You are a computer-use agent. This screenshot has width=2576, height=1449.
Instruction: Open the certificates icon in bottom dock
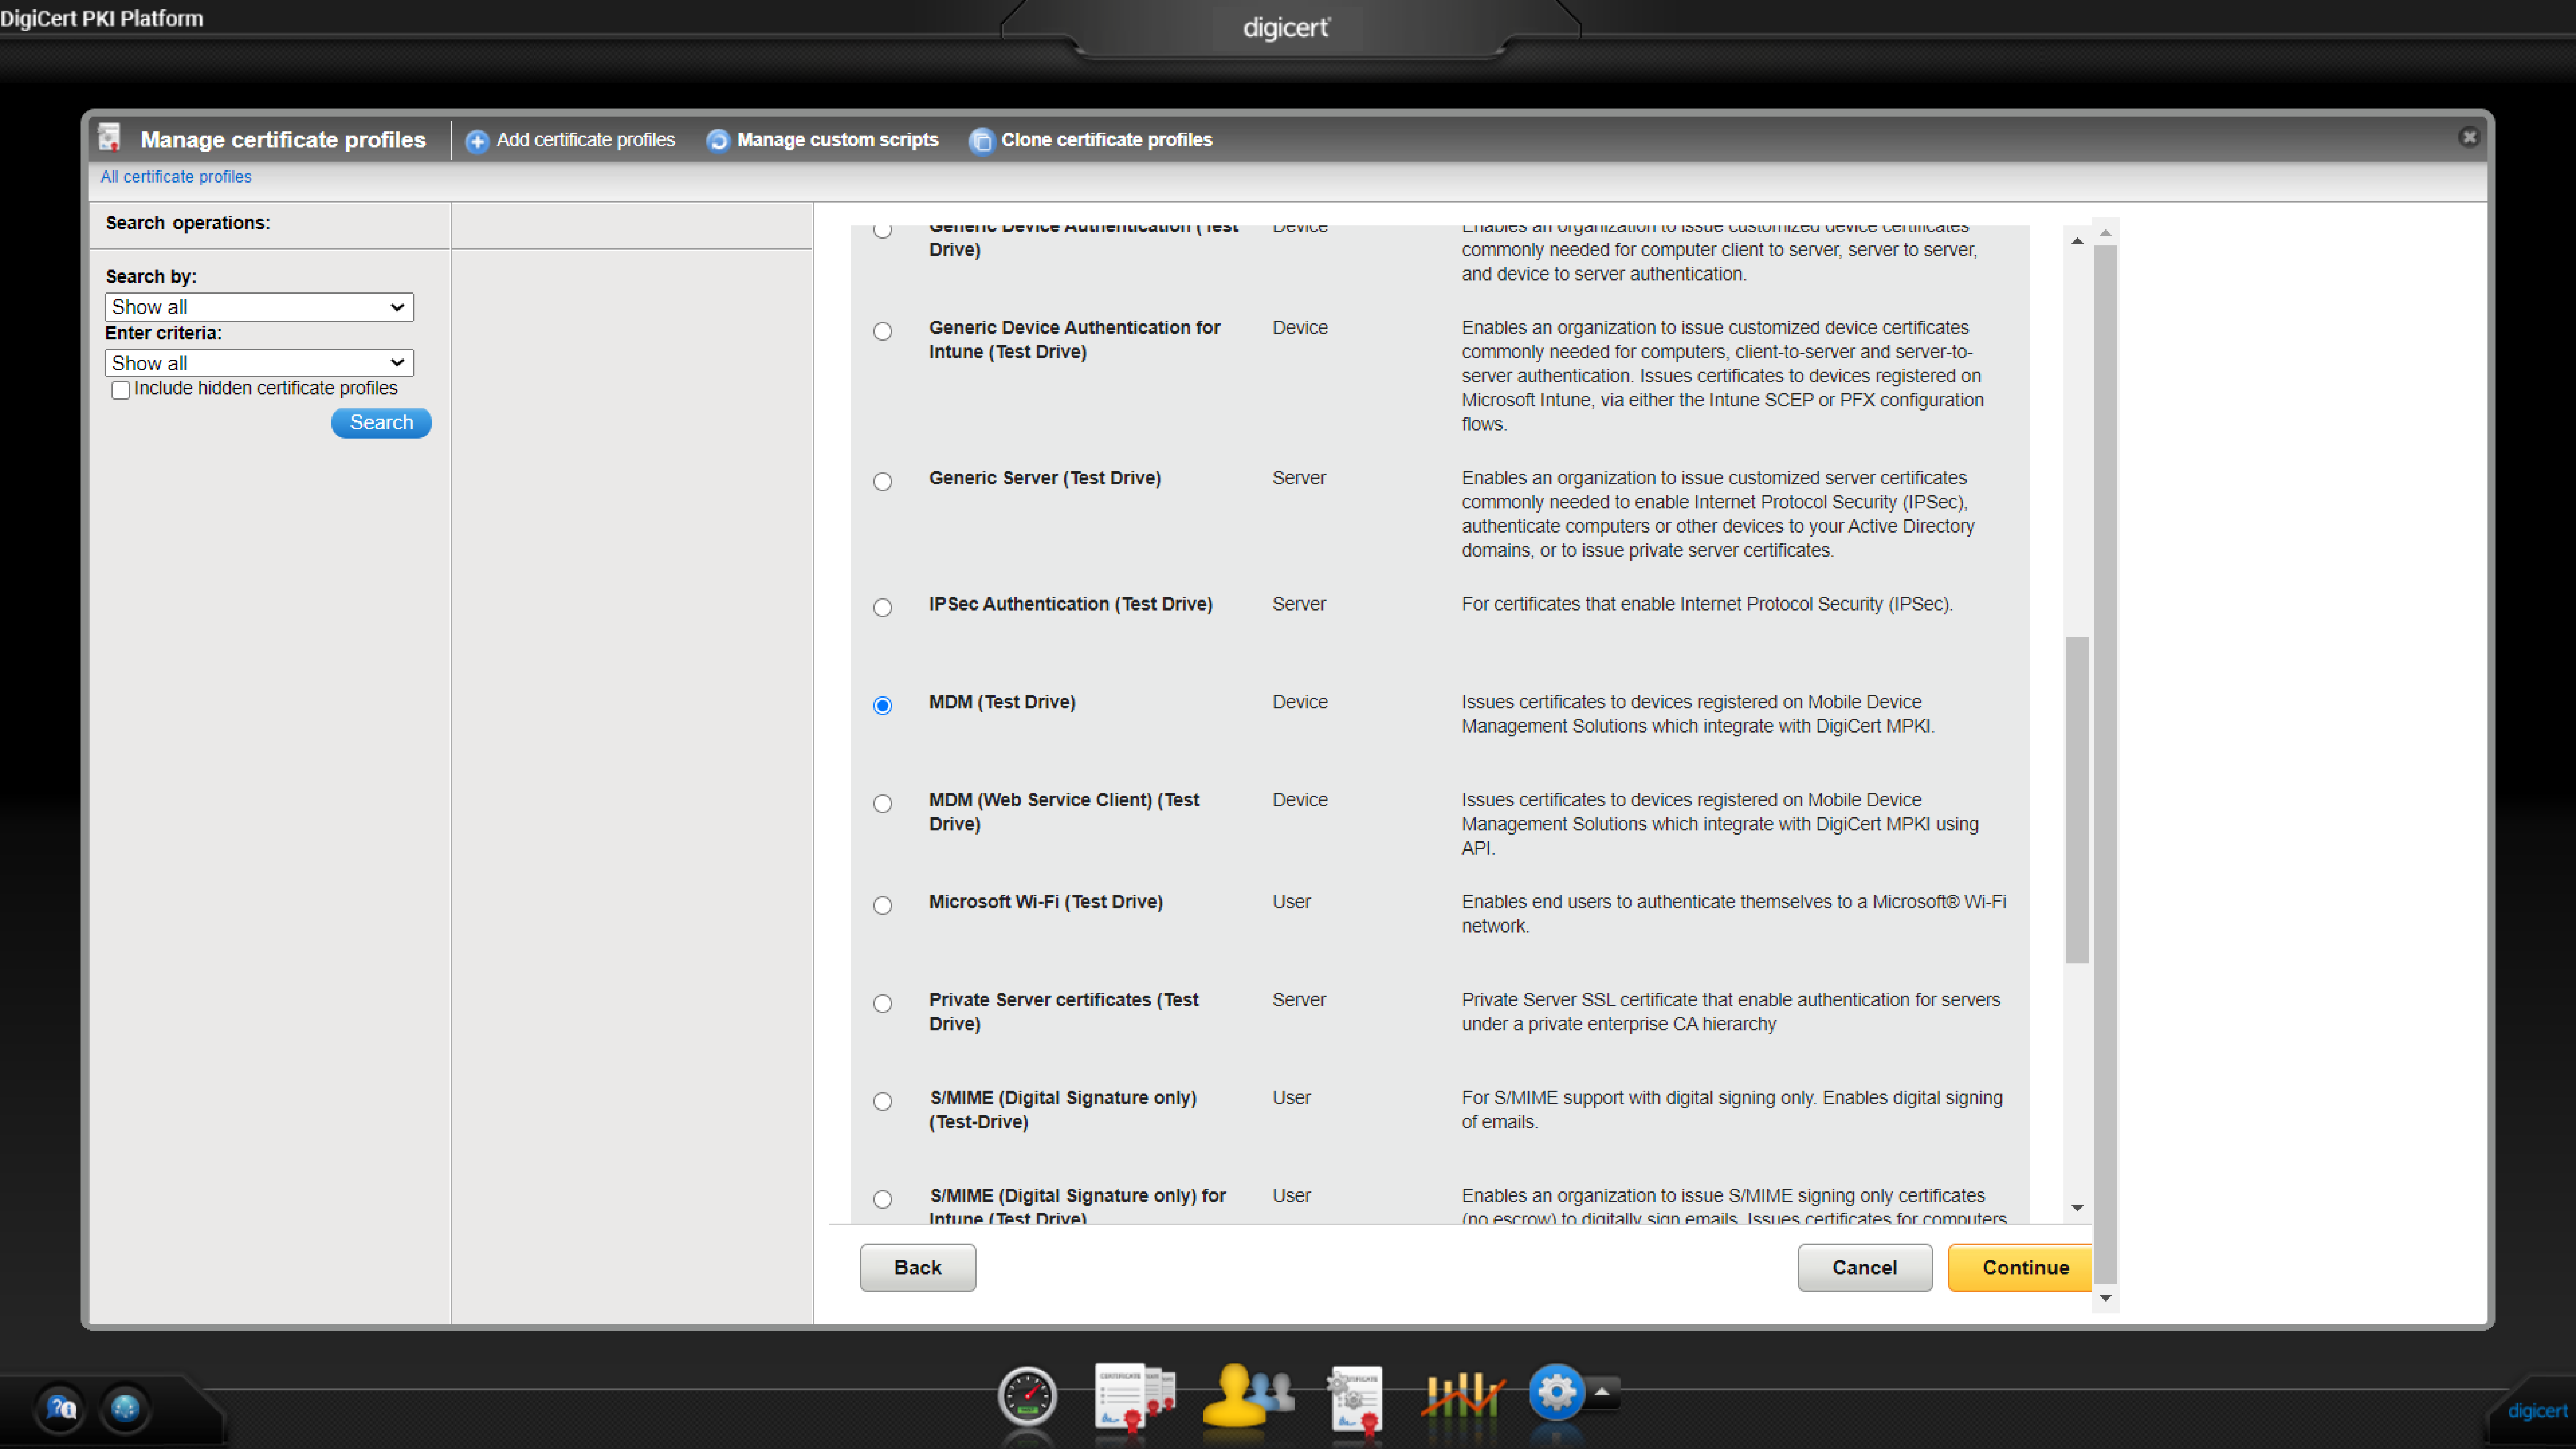click(x=1134, y=1396)
